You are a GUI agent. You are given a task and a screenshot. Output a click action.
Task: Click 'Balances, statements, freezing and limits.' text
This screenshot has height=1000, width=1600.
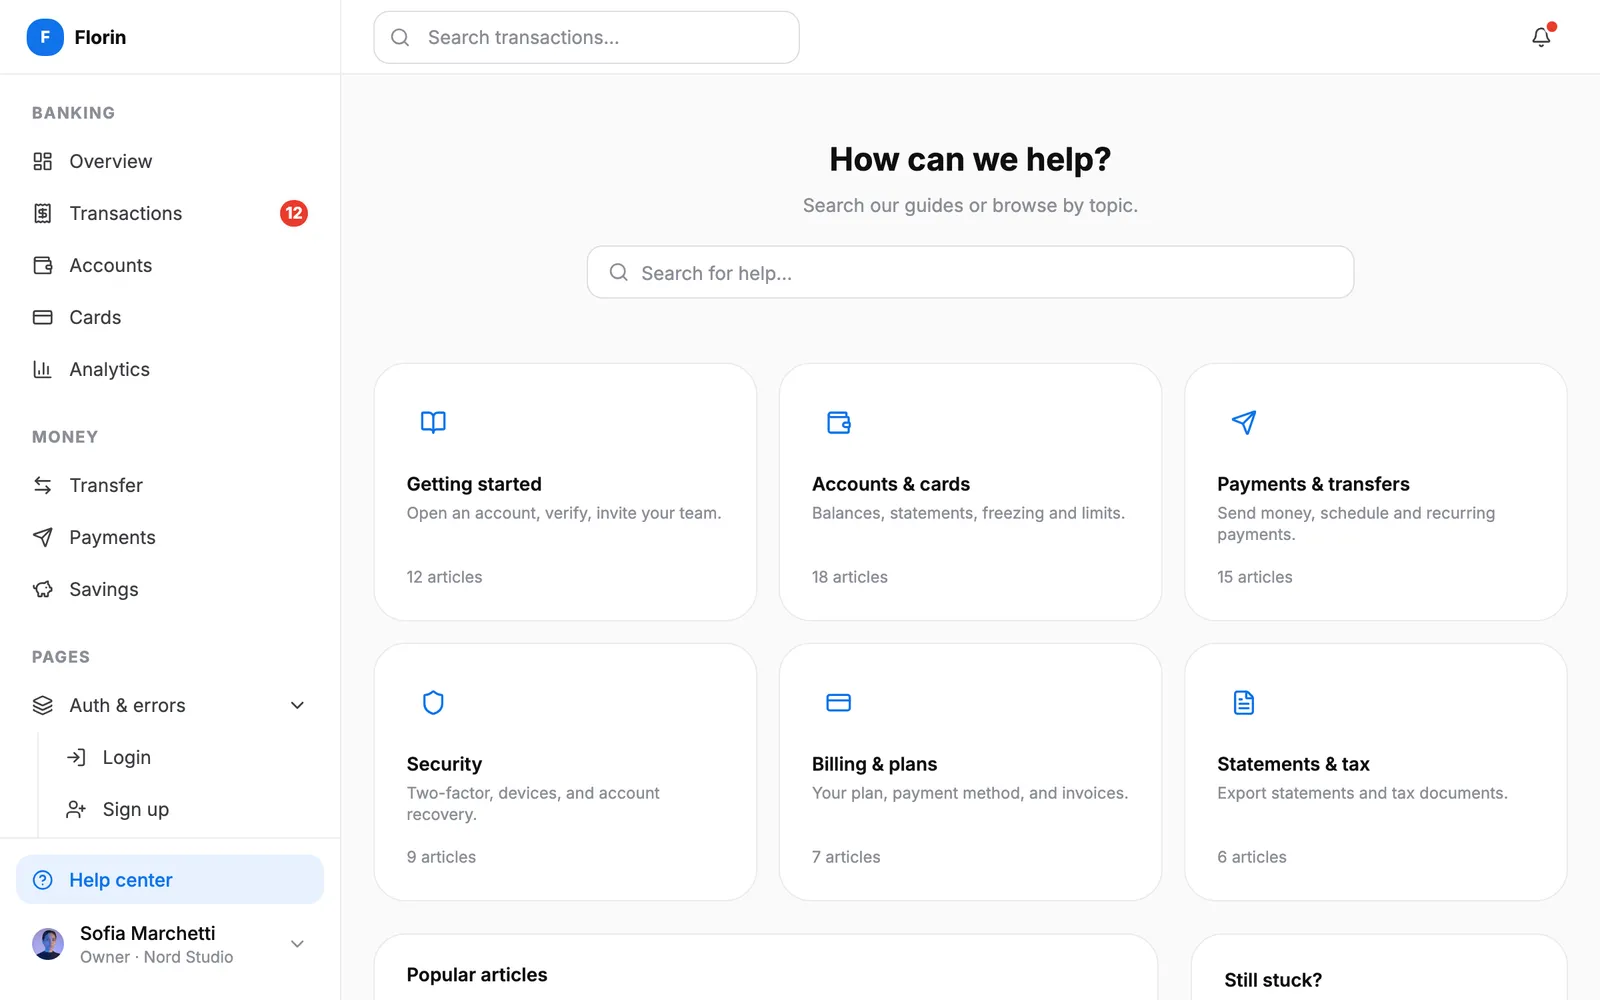point(968,513)
